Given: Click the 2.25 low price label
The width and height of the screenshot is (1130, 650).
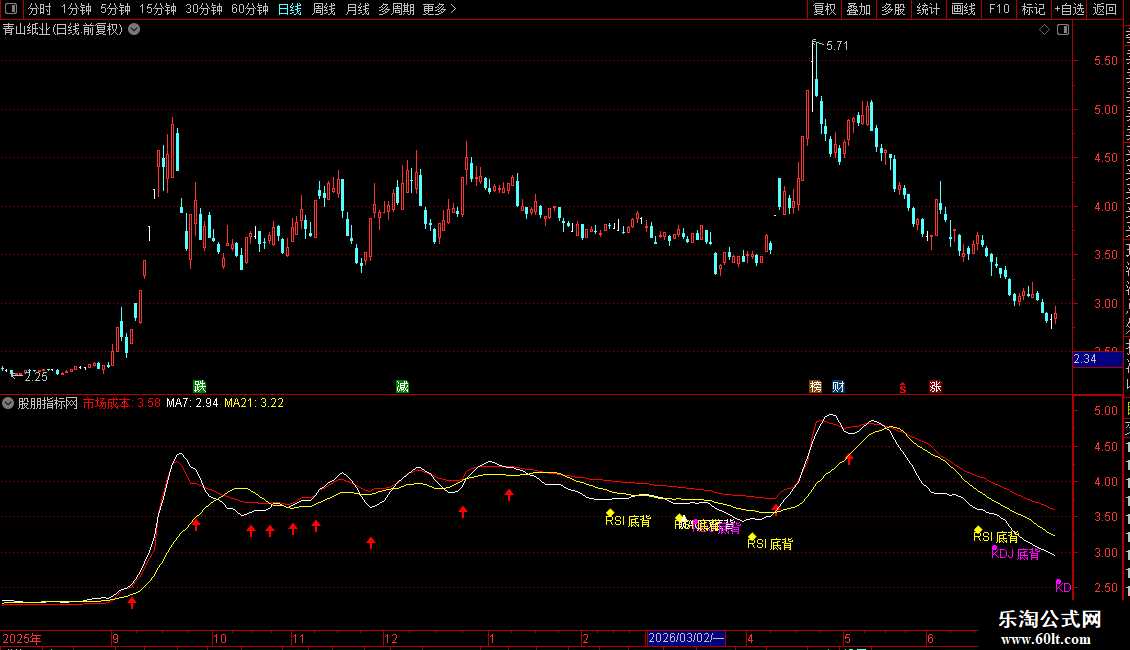Looking at the screenshot, I should (x=35, y=377).
